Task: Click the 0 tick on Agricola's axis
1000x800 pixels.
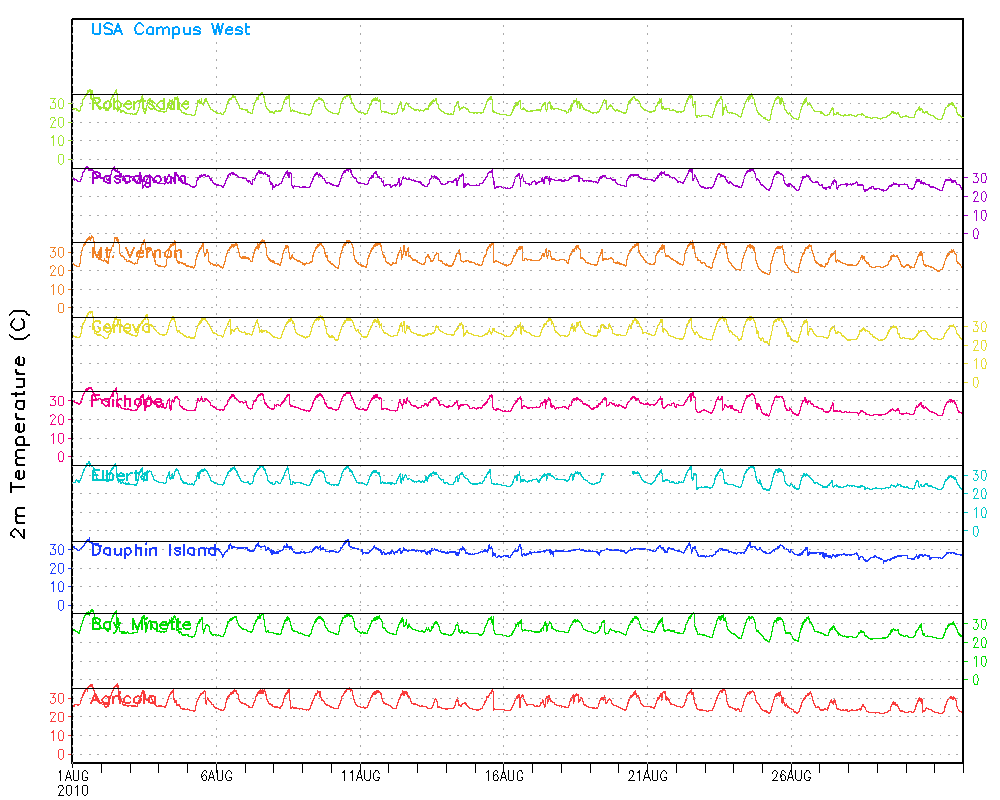Action: (61, 755)
